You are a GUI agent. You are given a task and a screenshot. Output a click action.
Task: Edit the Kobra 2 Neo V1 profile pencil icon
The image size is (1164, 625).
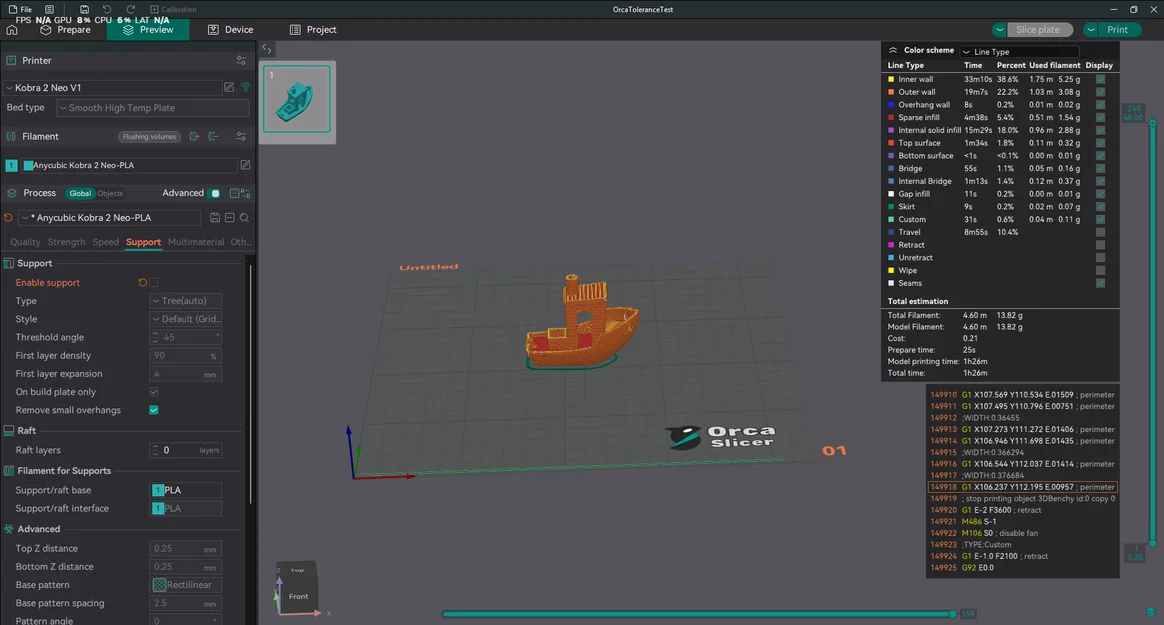tap(228, 87)
